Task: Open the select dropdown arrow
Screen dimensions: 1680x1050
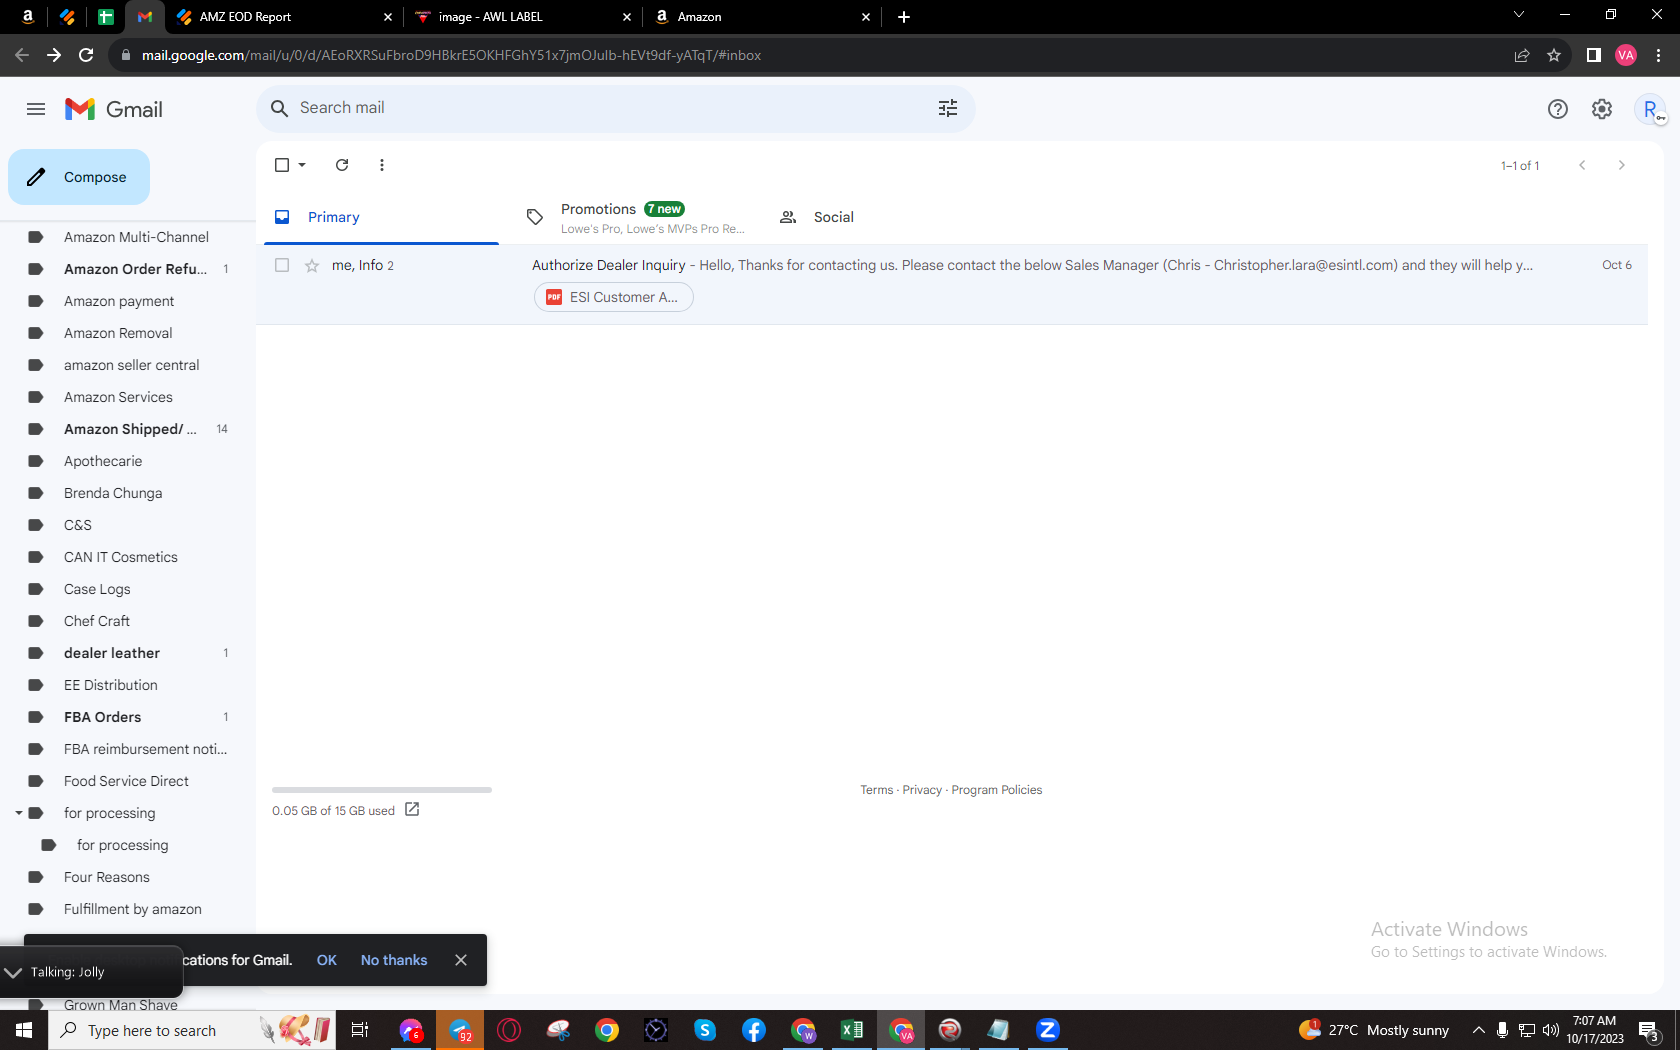Action: (x=302, y=165)
